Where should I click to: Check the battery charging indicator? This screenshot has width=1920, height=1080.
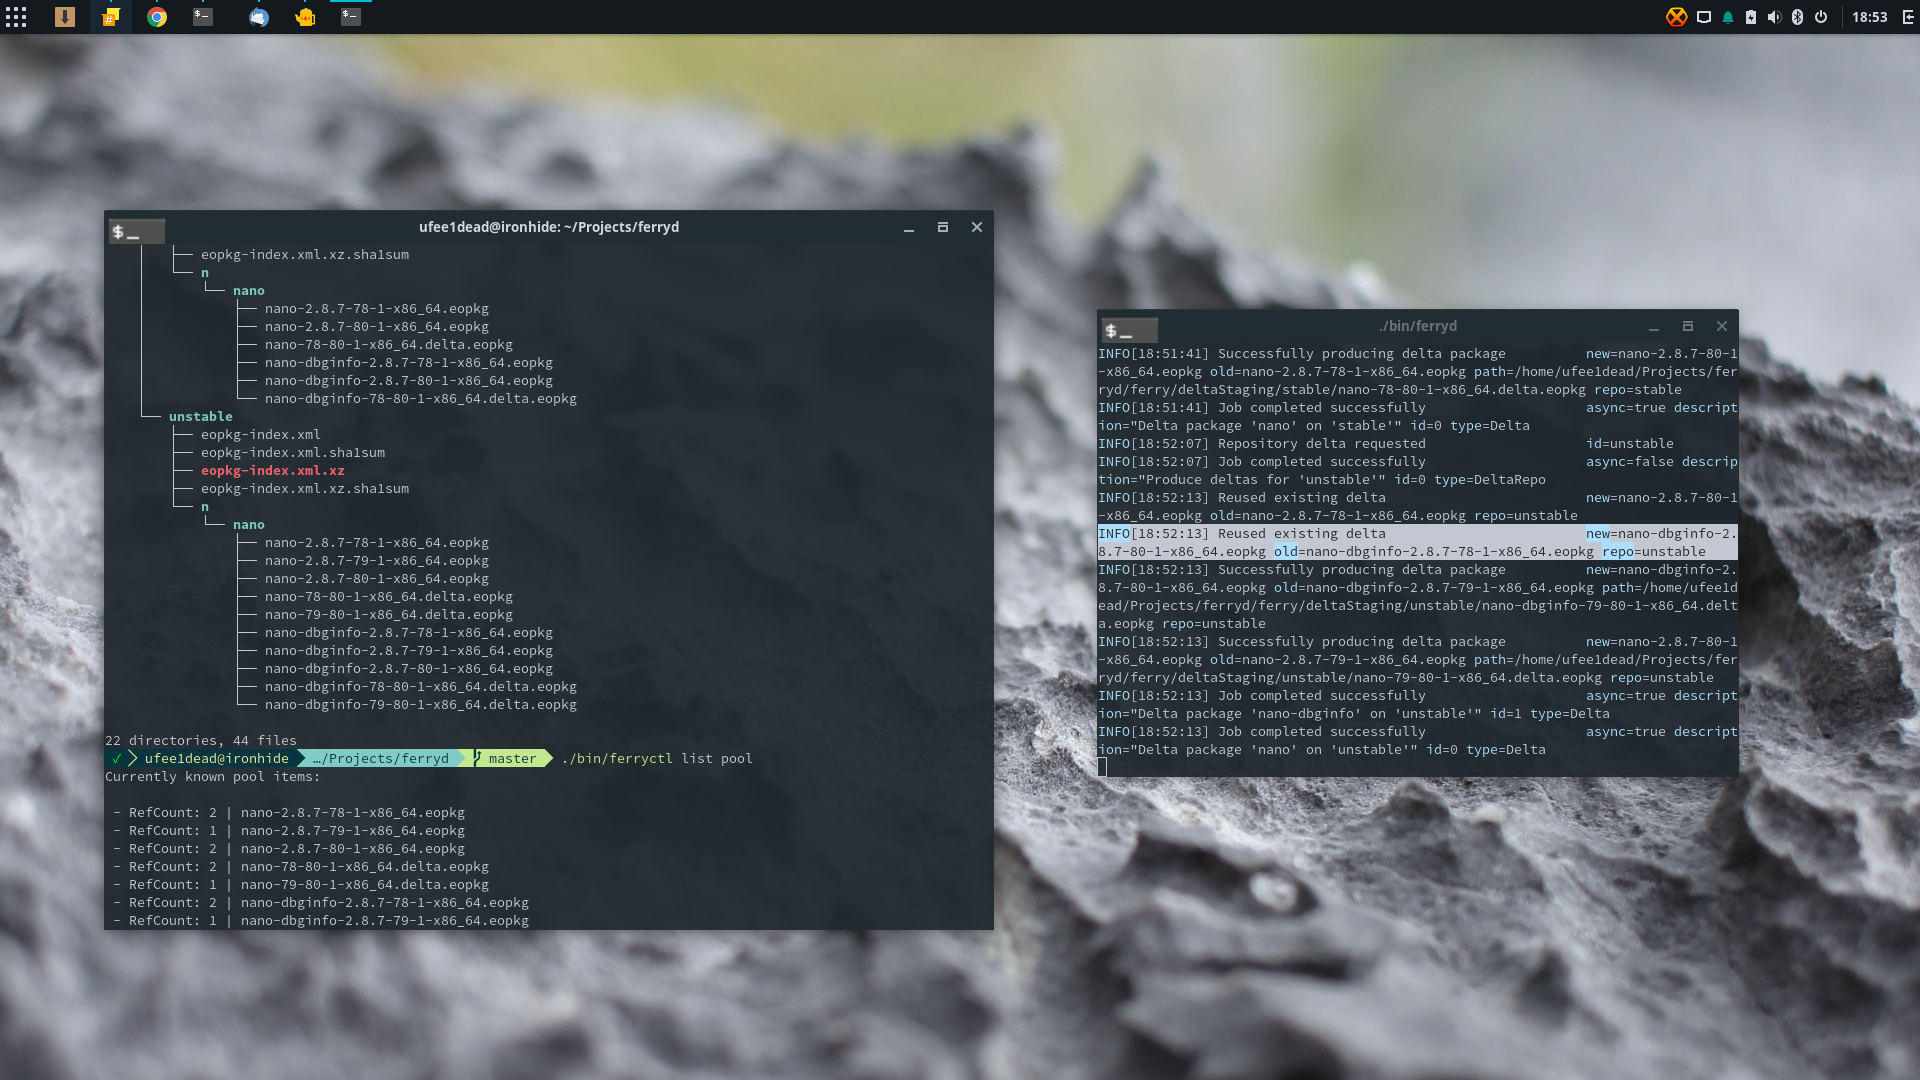(x=1751, y=17)
